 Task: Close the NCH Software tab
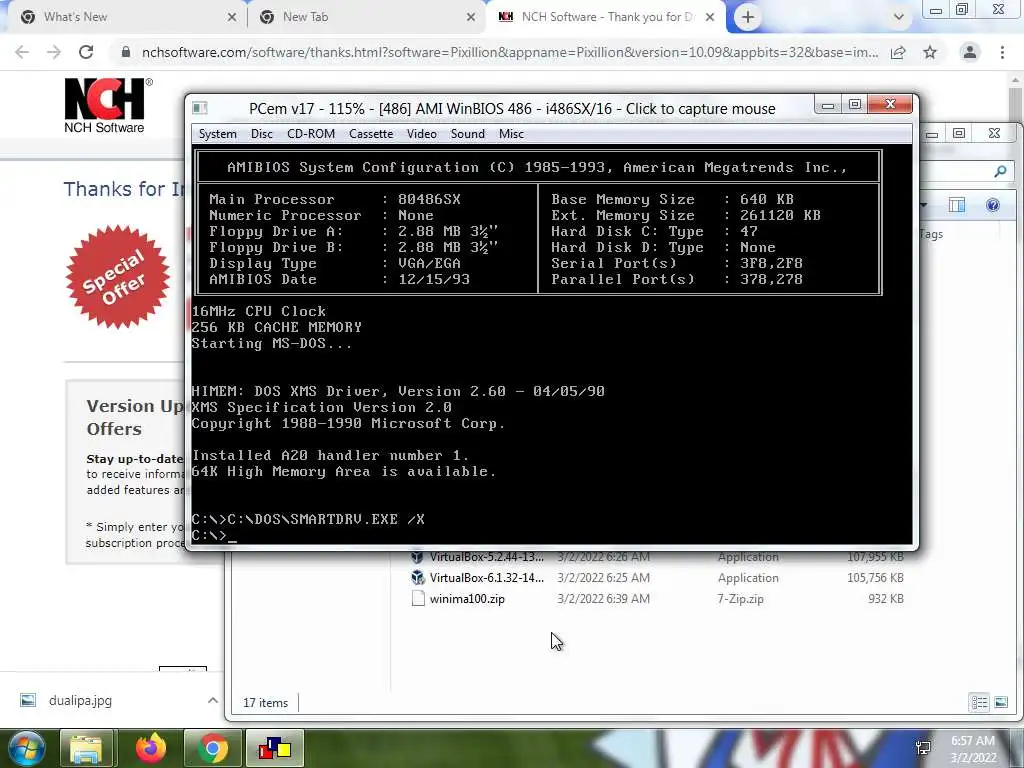710,18
